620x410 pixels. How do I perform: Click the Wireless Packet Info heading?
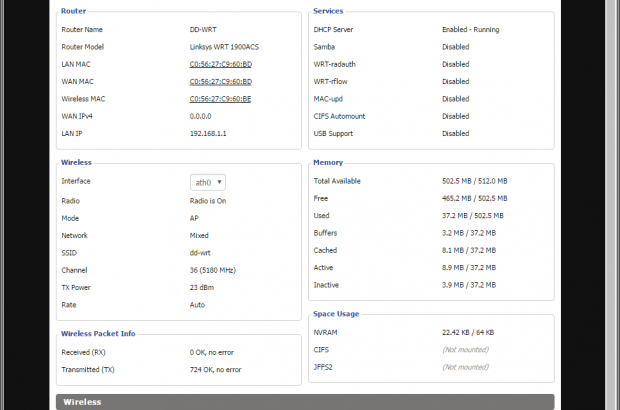point(98,334)
